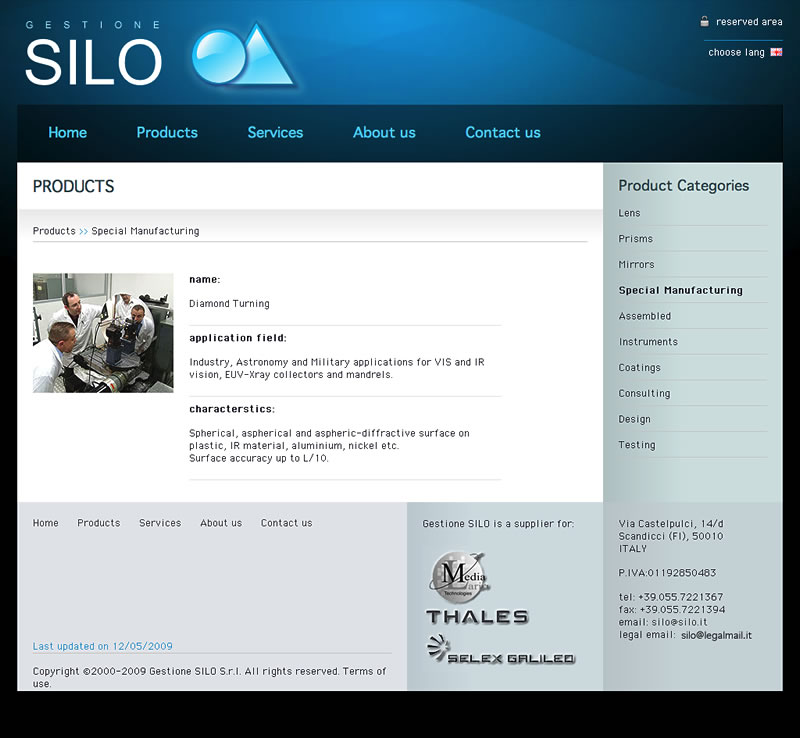
Task: Select the Lens product category
Action: pos(629,213)
